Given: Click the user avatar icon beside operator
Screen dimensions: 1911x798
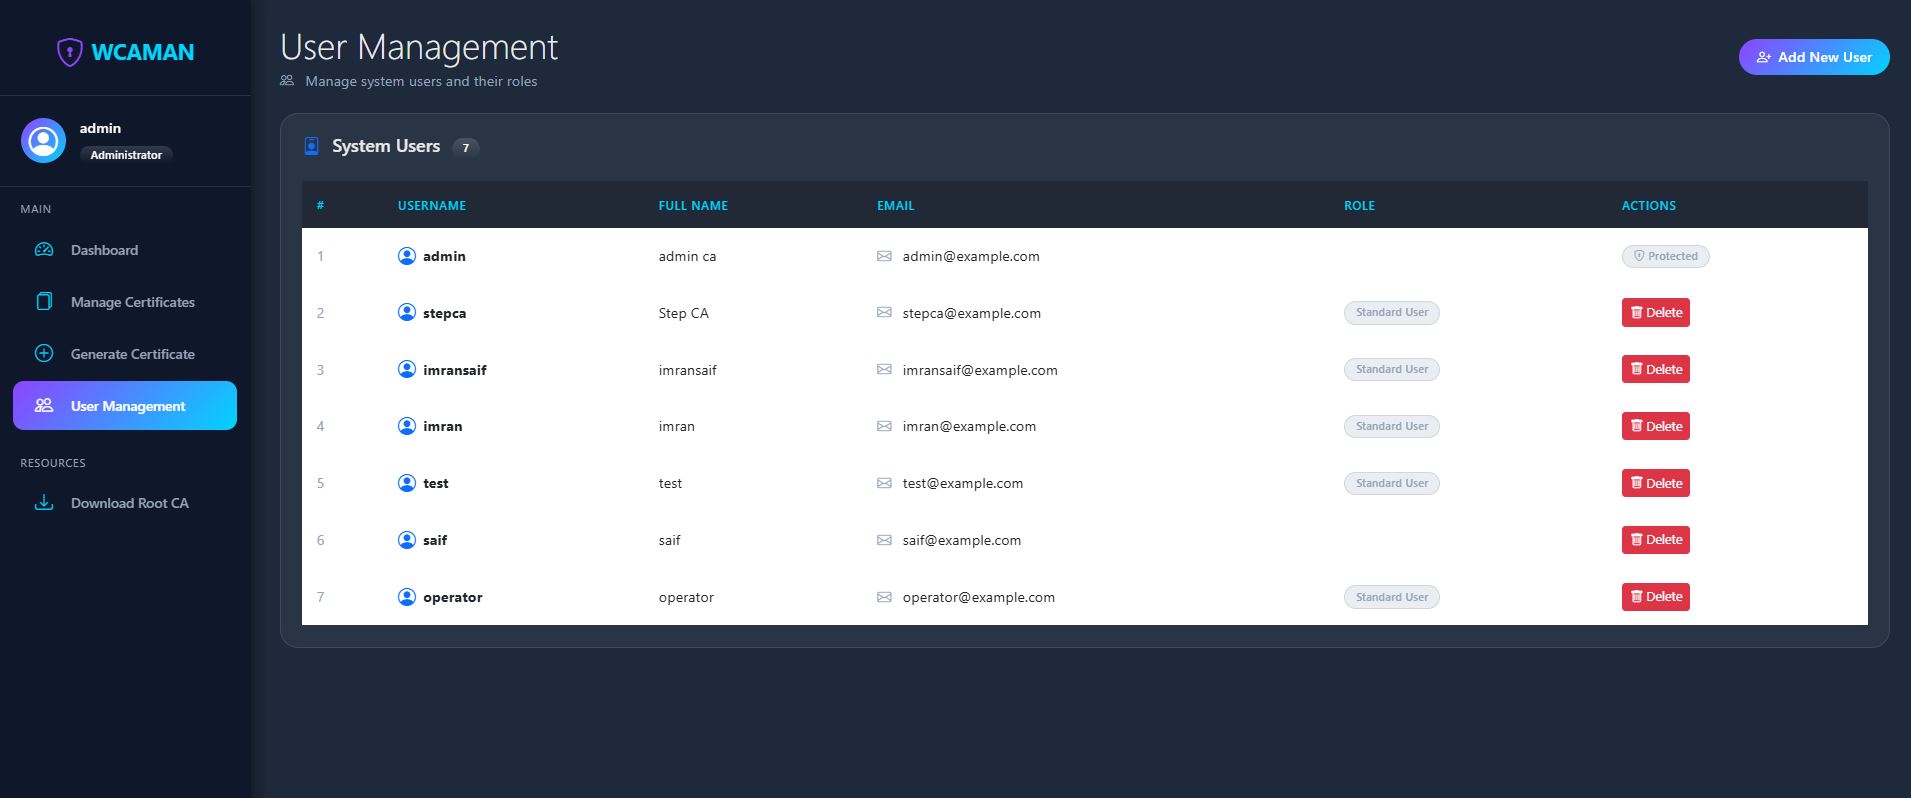Looking at the screenshot, I should point(407,597).
